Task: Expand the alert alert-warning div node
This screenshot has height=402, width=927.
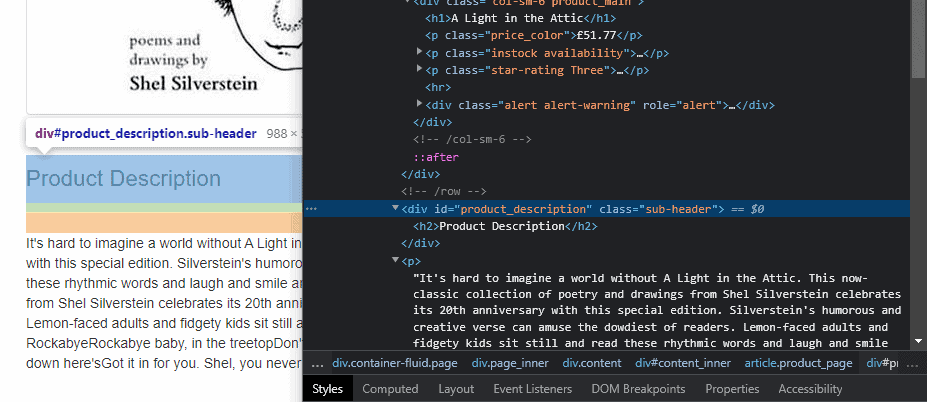Action: click(x=420, y=104)
